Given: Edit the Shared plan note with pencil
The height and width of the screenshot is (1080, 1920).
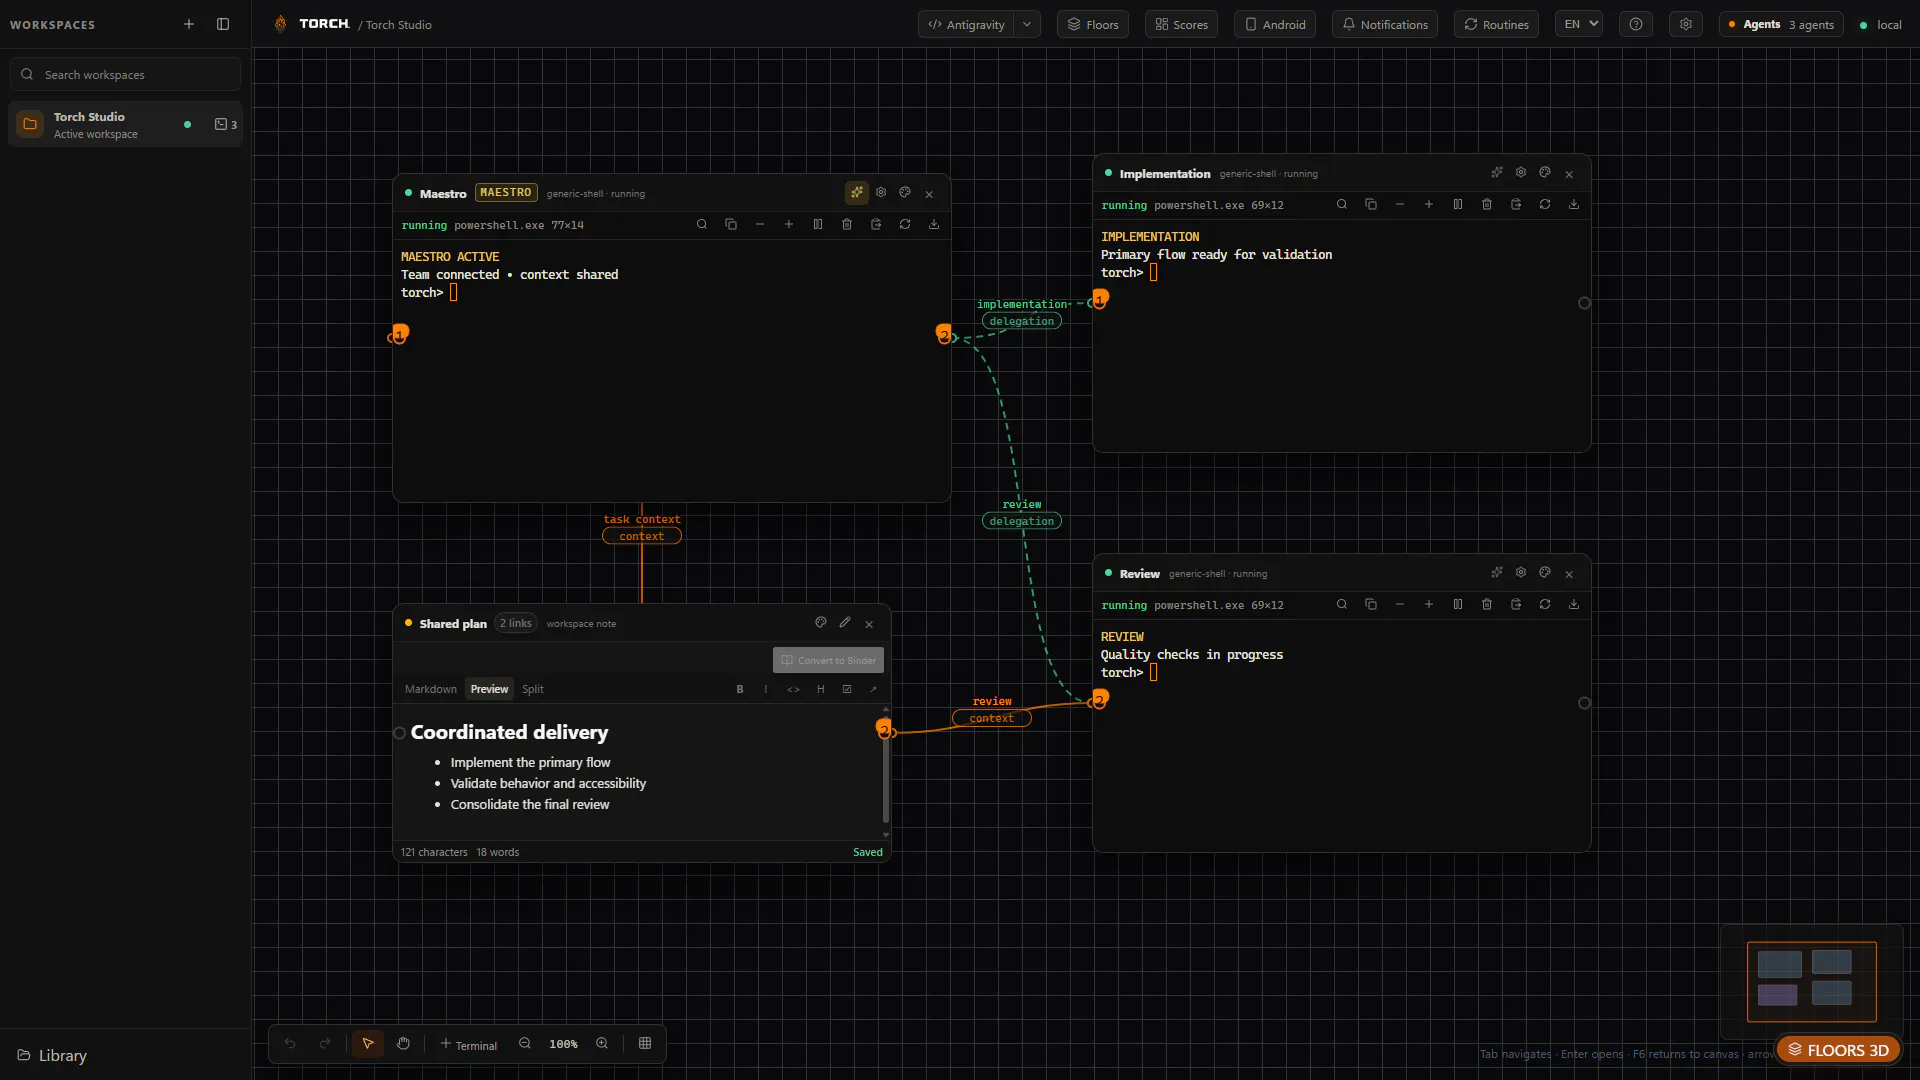Looking at the screenshot, I should (845, 623).
